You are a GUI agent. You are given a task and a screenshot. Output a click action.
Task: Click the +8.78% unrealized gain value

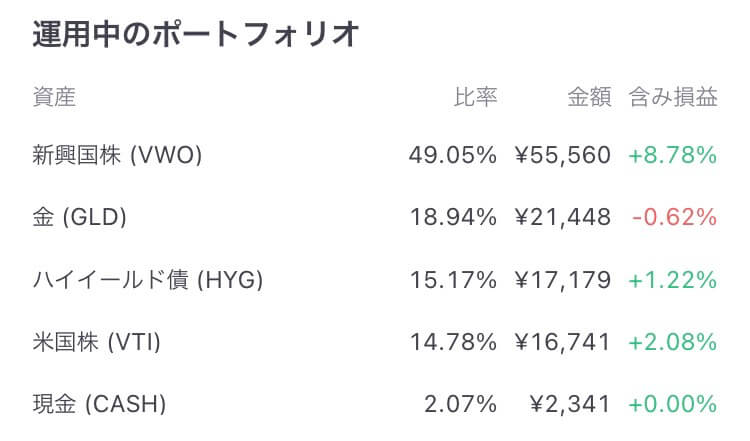coord(673,155)
